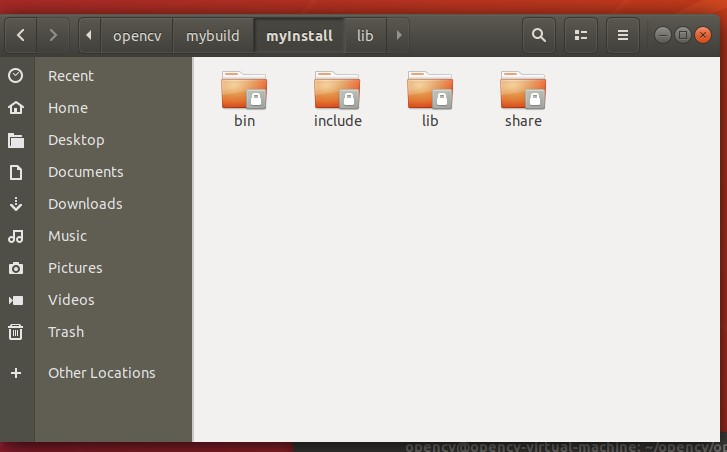Viewport: 727px width, 452px height.
Task: Focus the terminal window behind the file manager
Action: 510,447
